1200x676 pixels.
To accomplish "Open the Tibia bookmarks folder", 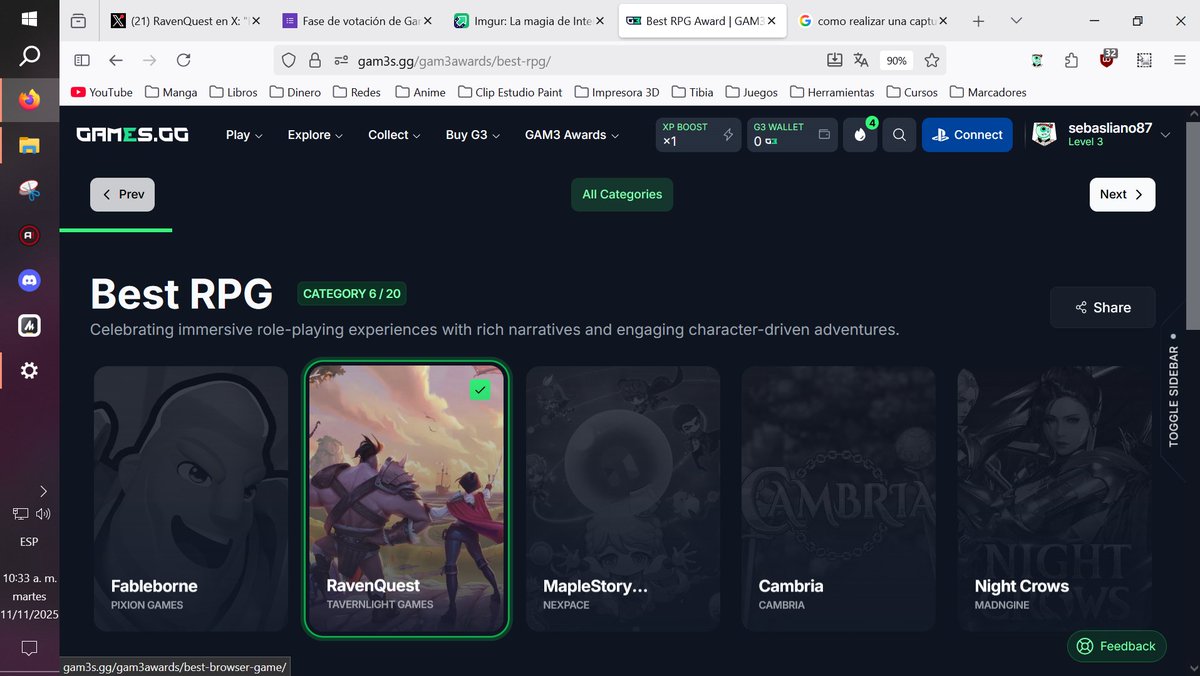I will 691,92.
